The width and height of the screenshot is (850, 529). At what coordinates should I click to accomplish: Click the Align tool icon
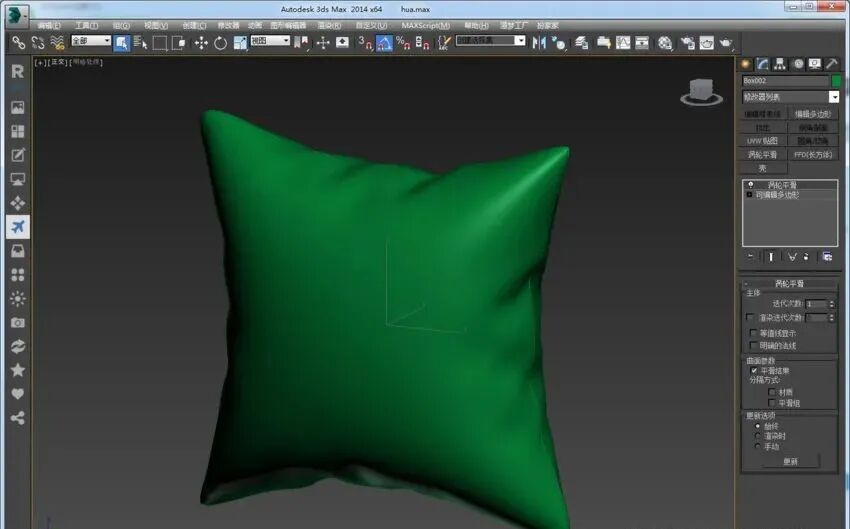pos(558,43)
